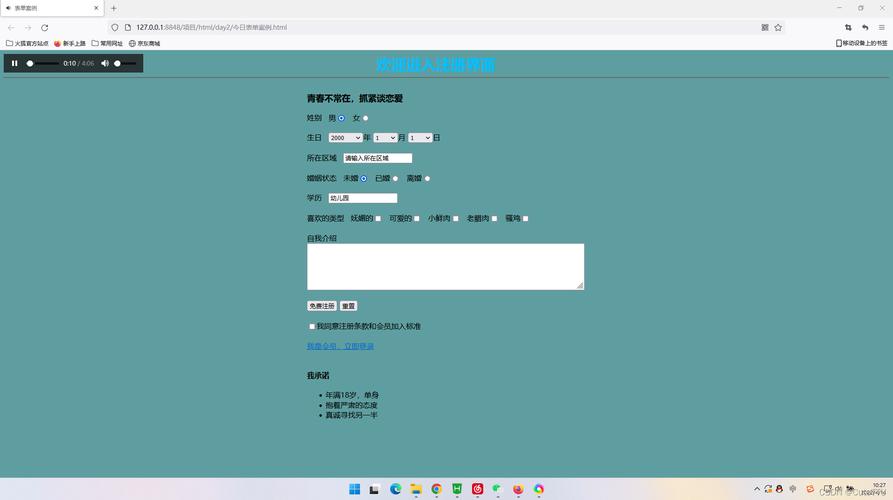Pause the audio player
The image size is (893, 500).
point(15,63)
